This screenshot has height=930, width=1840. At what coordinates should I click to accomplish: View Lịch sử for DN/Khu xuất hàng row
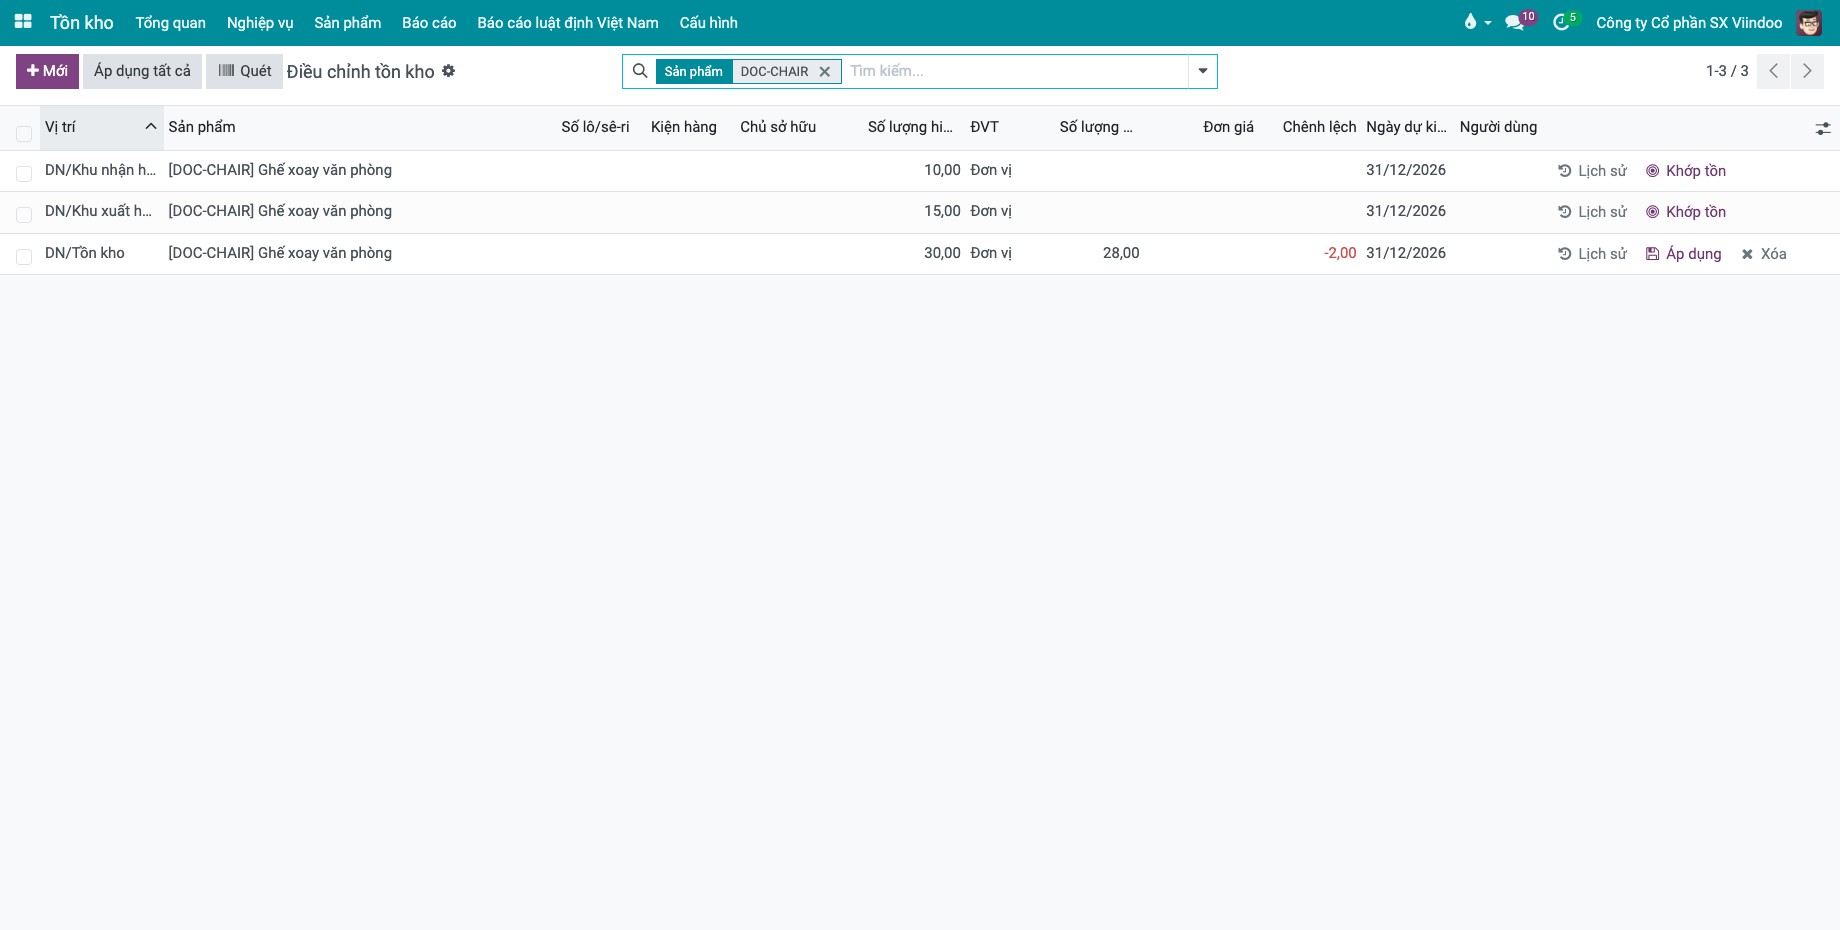click(x=1592, y=212)
